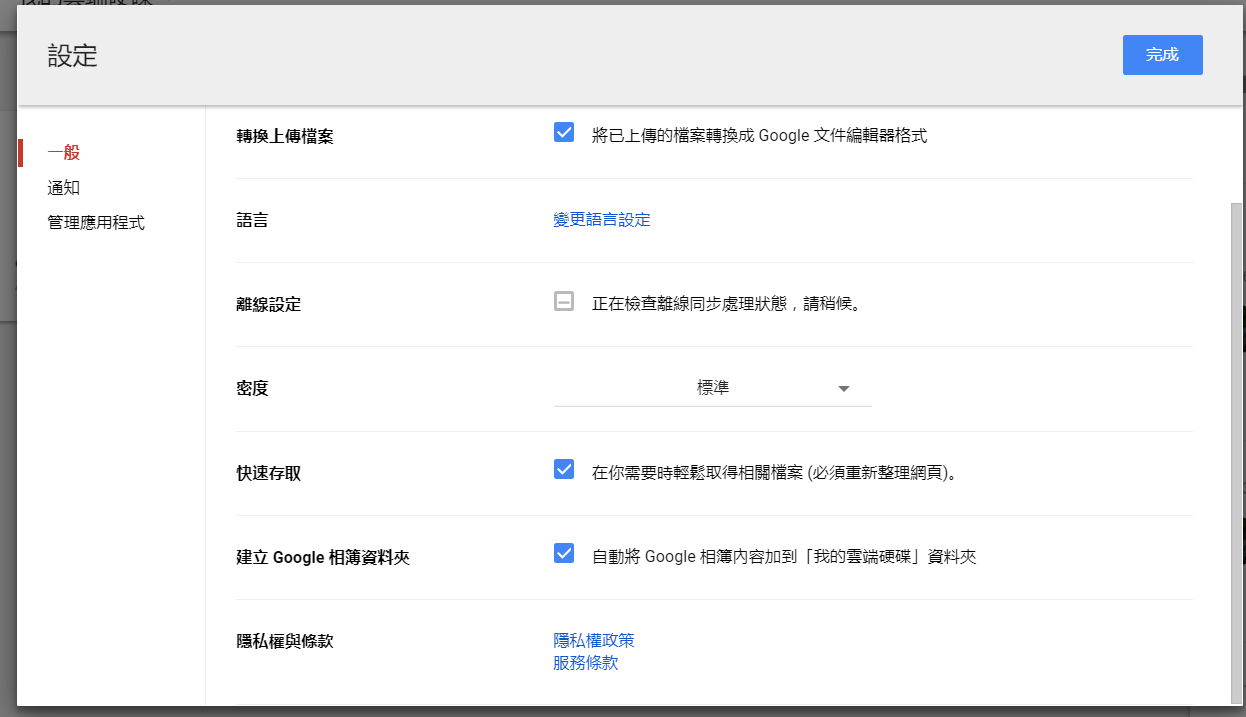Open the 變更語言設定 link
The width and height of the screenshot is (1246, 717).
(602, 220)
